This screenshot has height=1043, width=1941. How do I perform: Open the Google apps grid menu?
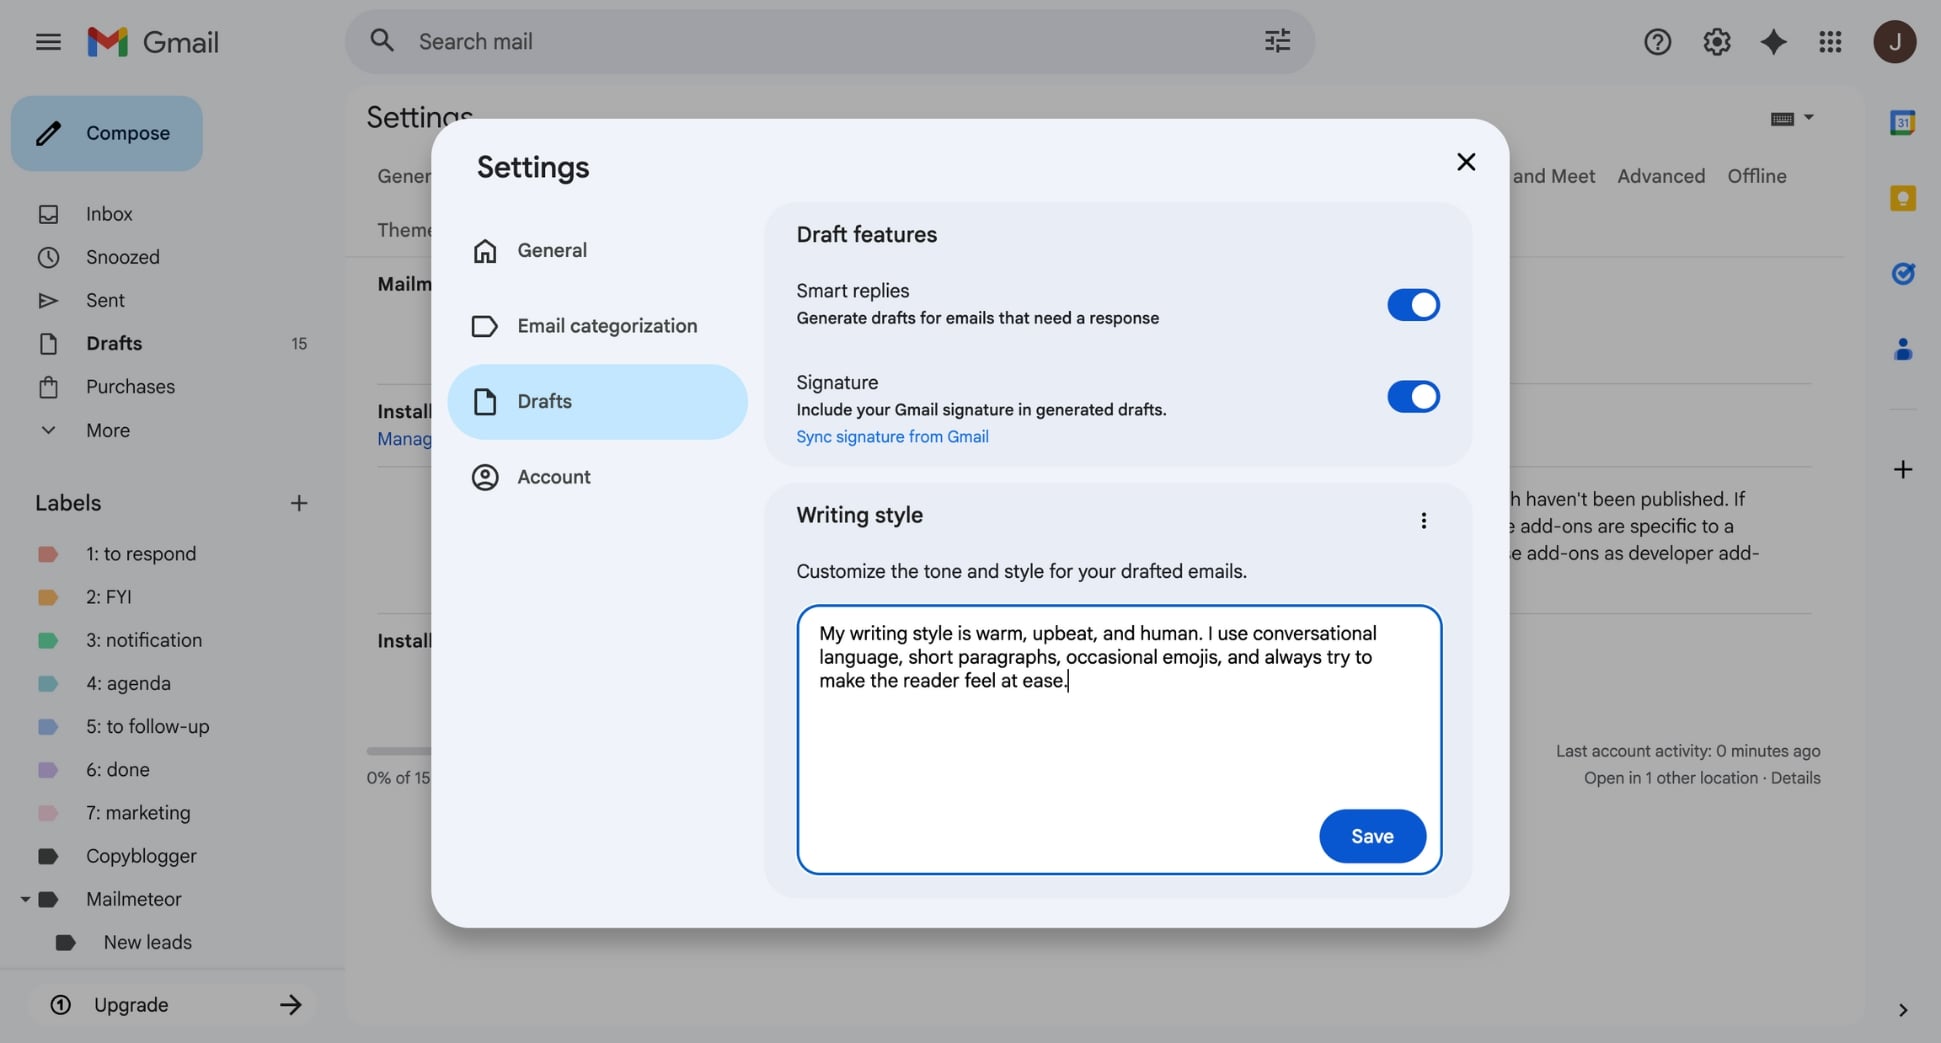[x=1831, y=42]
